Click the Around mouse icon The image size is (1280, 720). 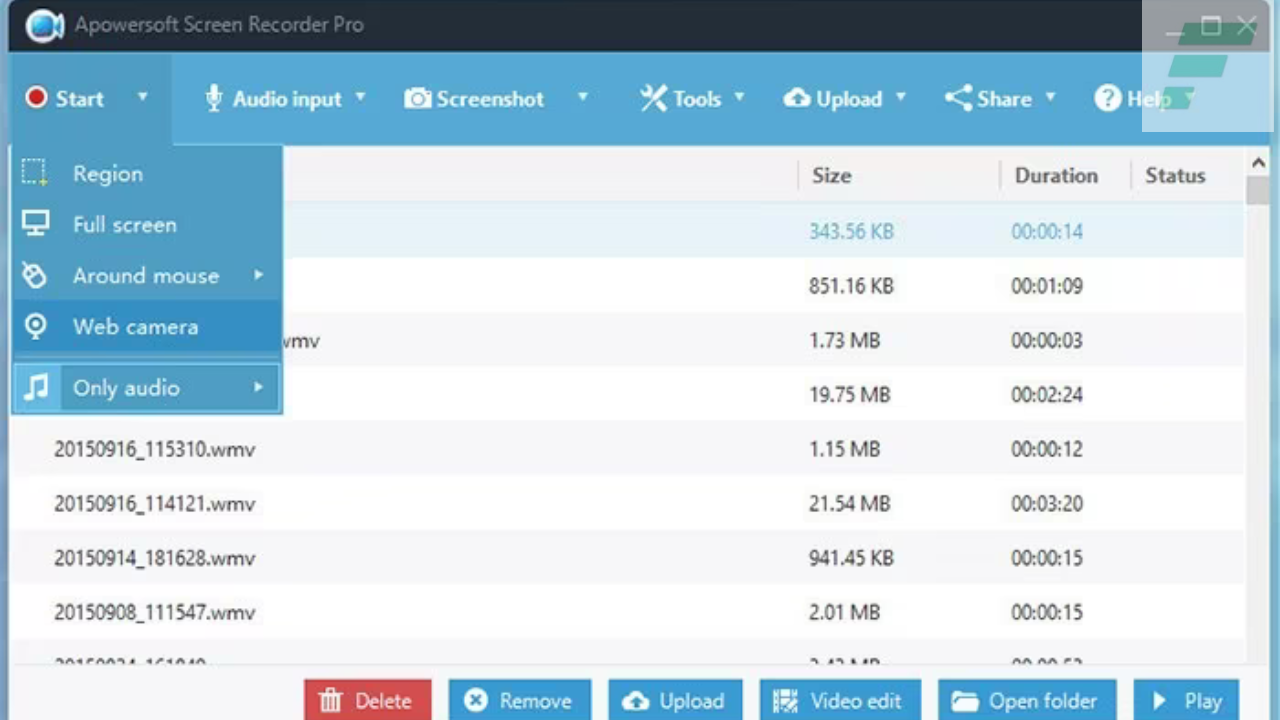tap(35, 275)
